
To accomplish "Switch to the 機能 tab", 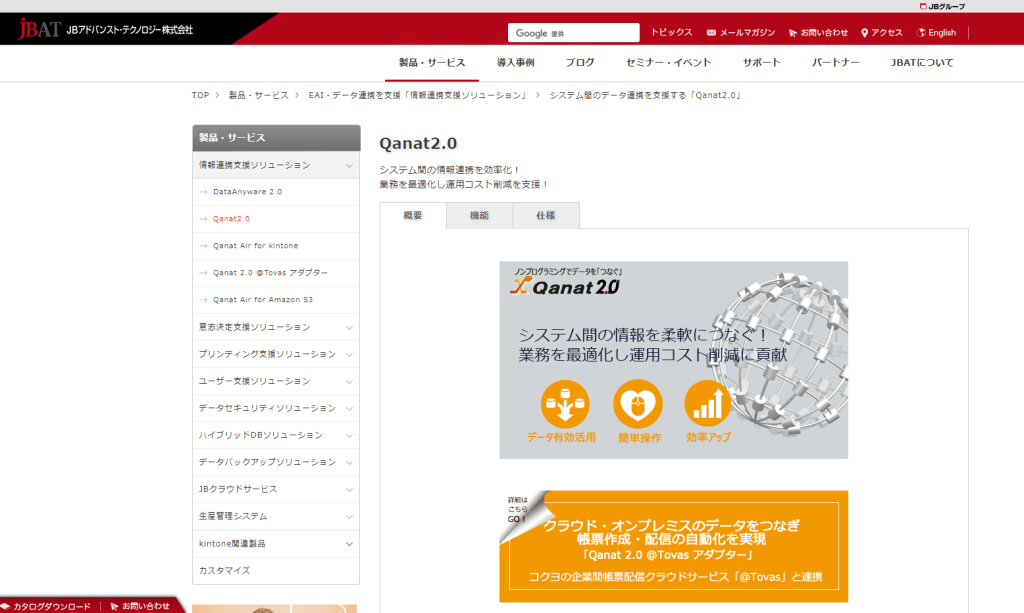I will pyautogui.click(x=479, y=215).
